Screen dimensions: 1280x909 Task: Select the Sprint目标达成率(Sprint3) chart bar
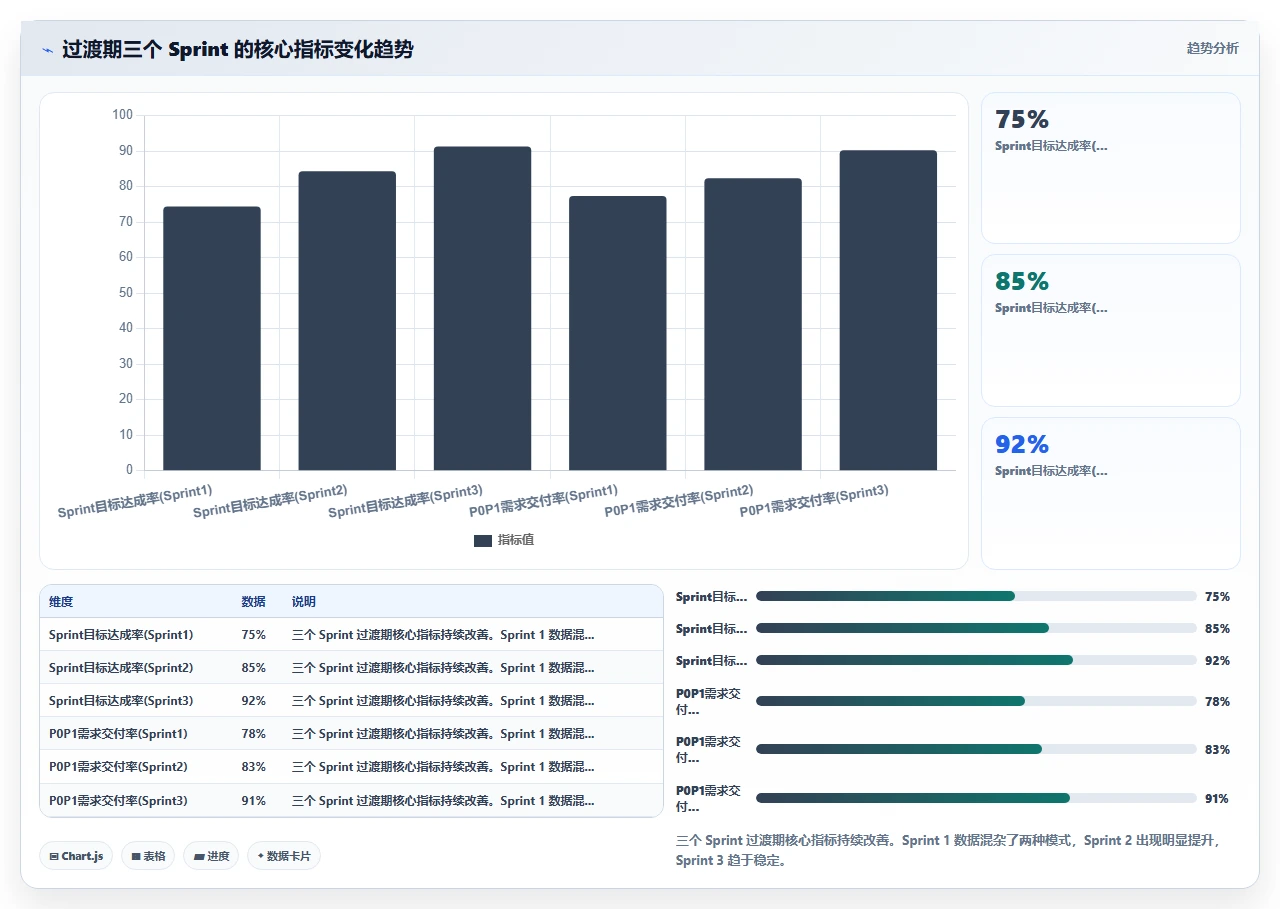pos(482,308)
